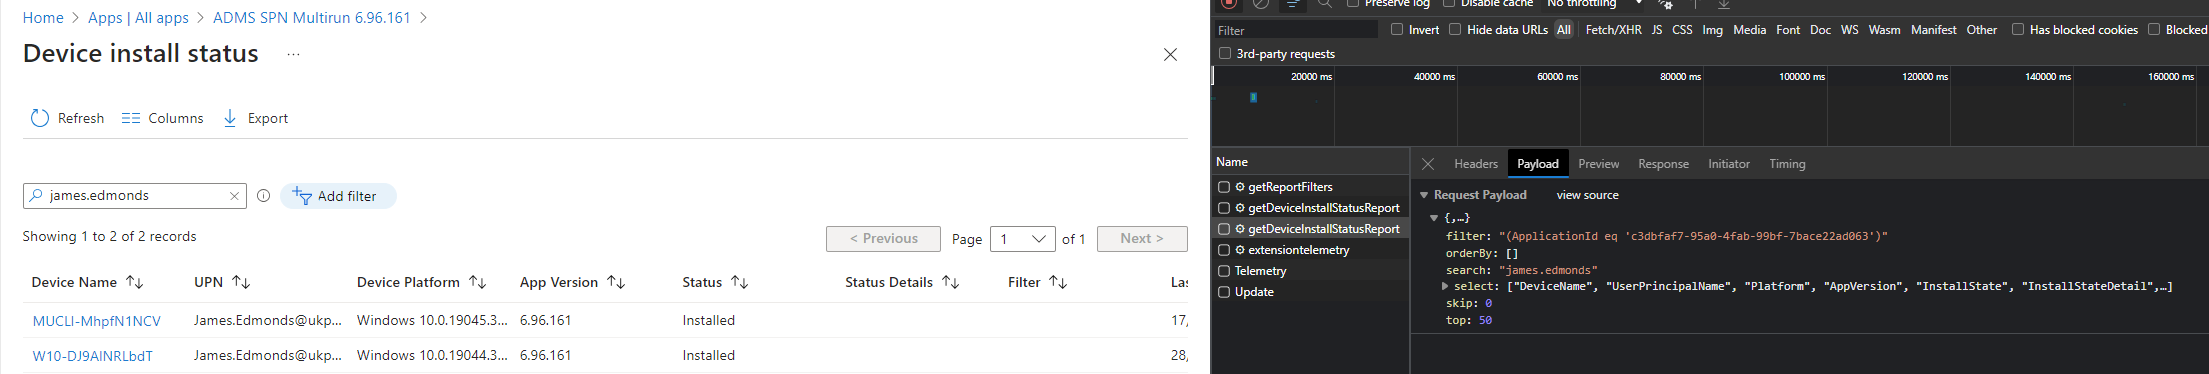Viewport: 2209px width, 374px height.
Task: Export the device install status report
Action: (x=255, y=118)
